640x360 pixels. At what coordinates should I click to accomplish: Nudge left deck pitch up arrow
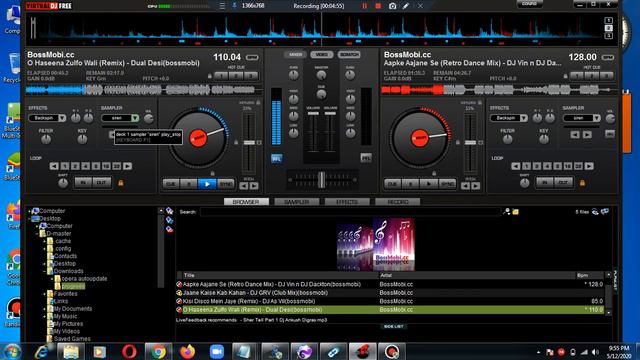click(x=254, y=186)
